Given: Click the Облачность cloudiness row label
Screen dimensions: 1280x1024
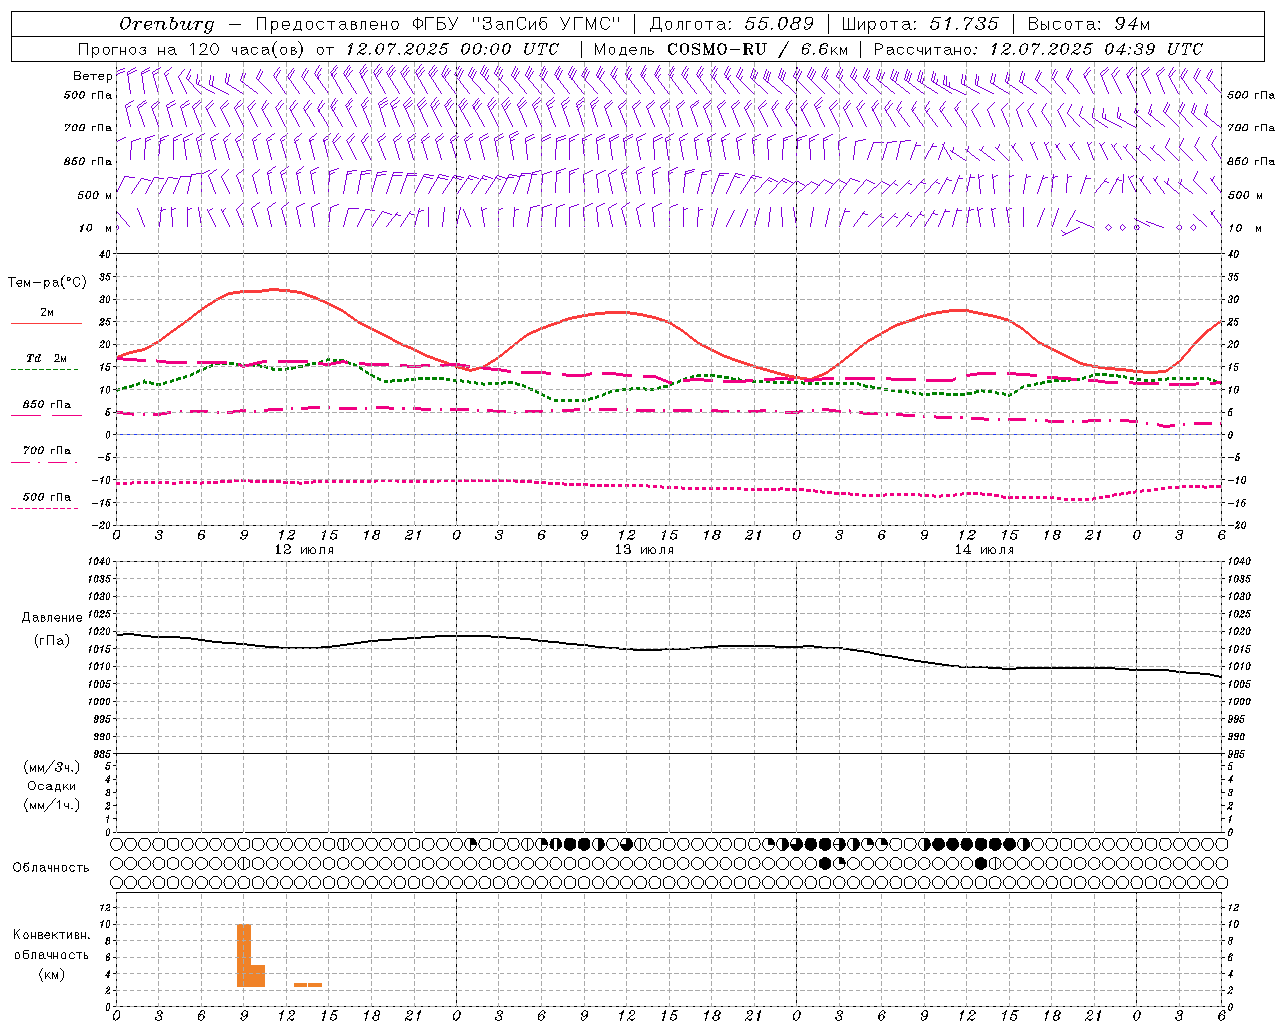Looking at the screenshot, I should point(51,867).
